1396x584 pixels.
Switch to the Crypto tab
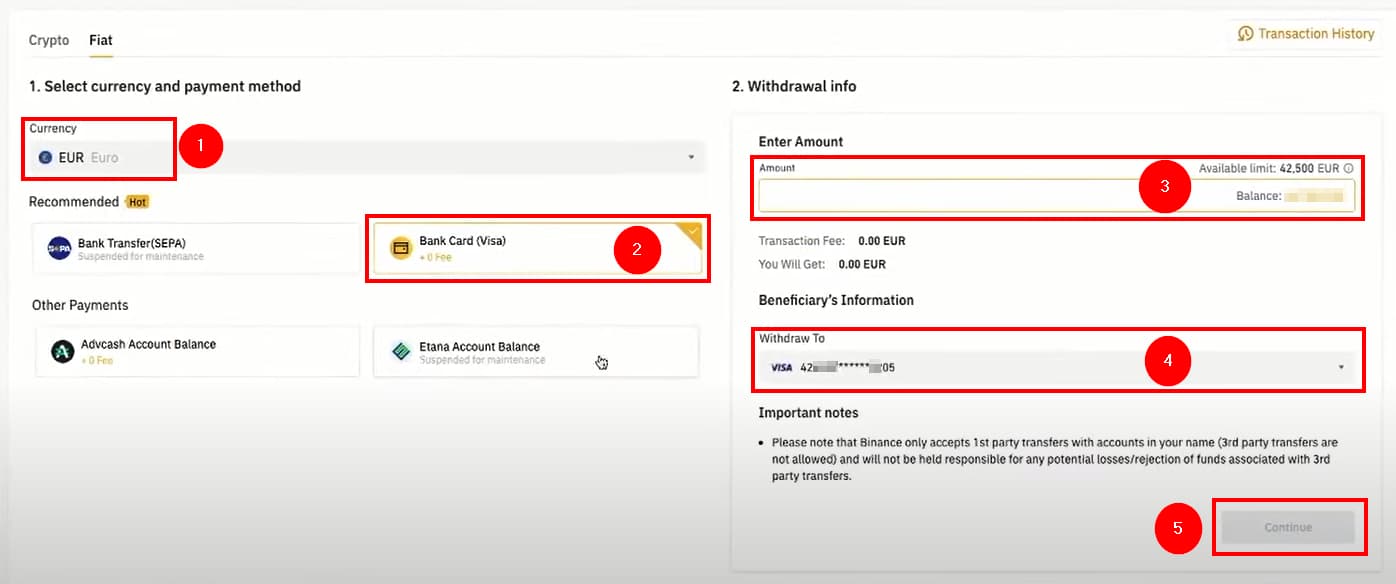point(49,40)
